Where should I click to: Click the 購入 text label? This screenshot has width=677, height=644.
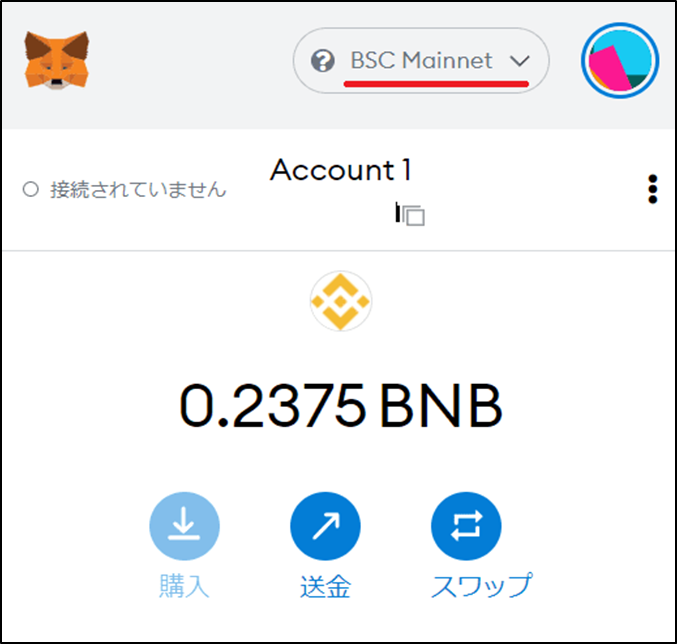point(184,586)
